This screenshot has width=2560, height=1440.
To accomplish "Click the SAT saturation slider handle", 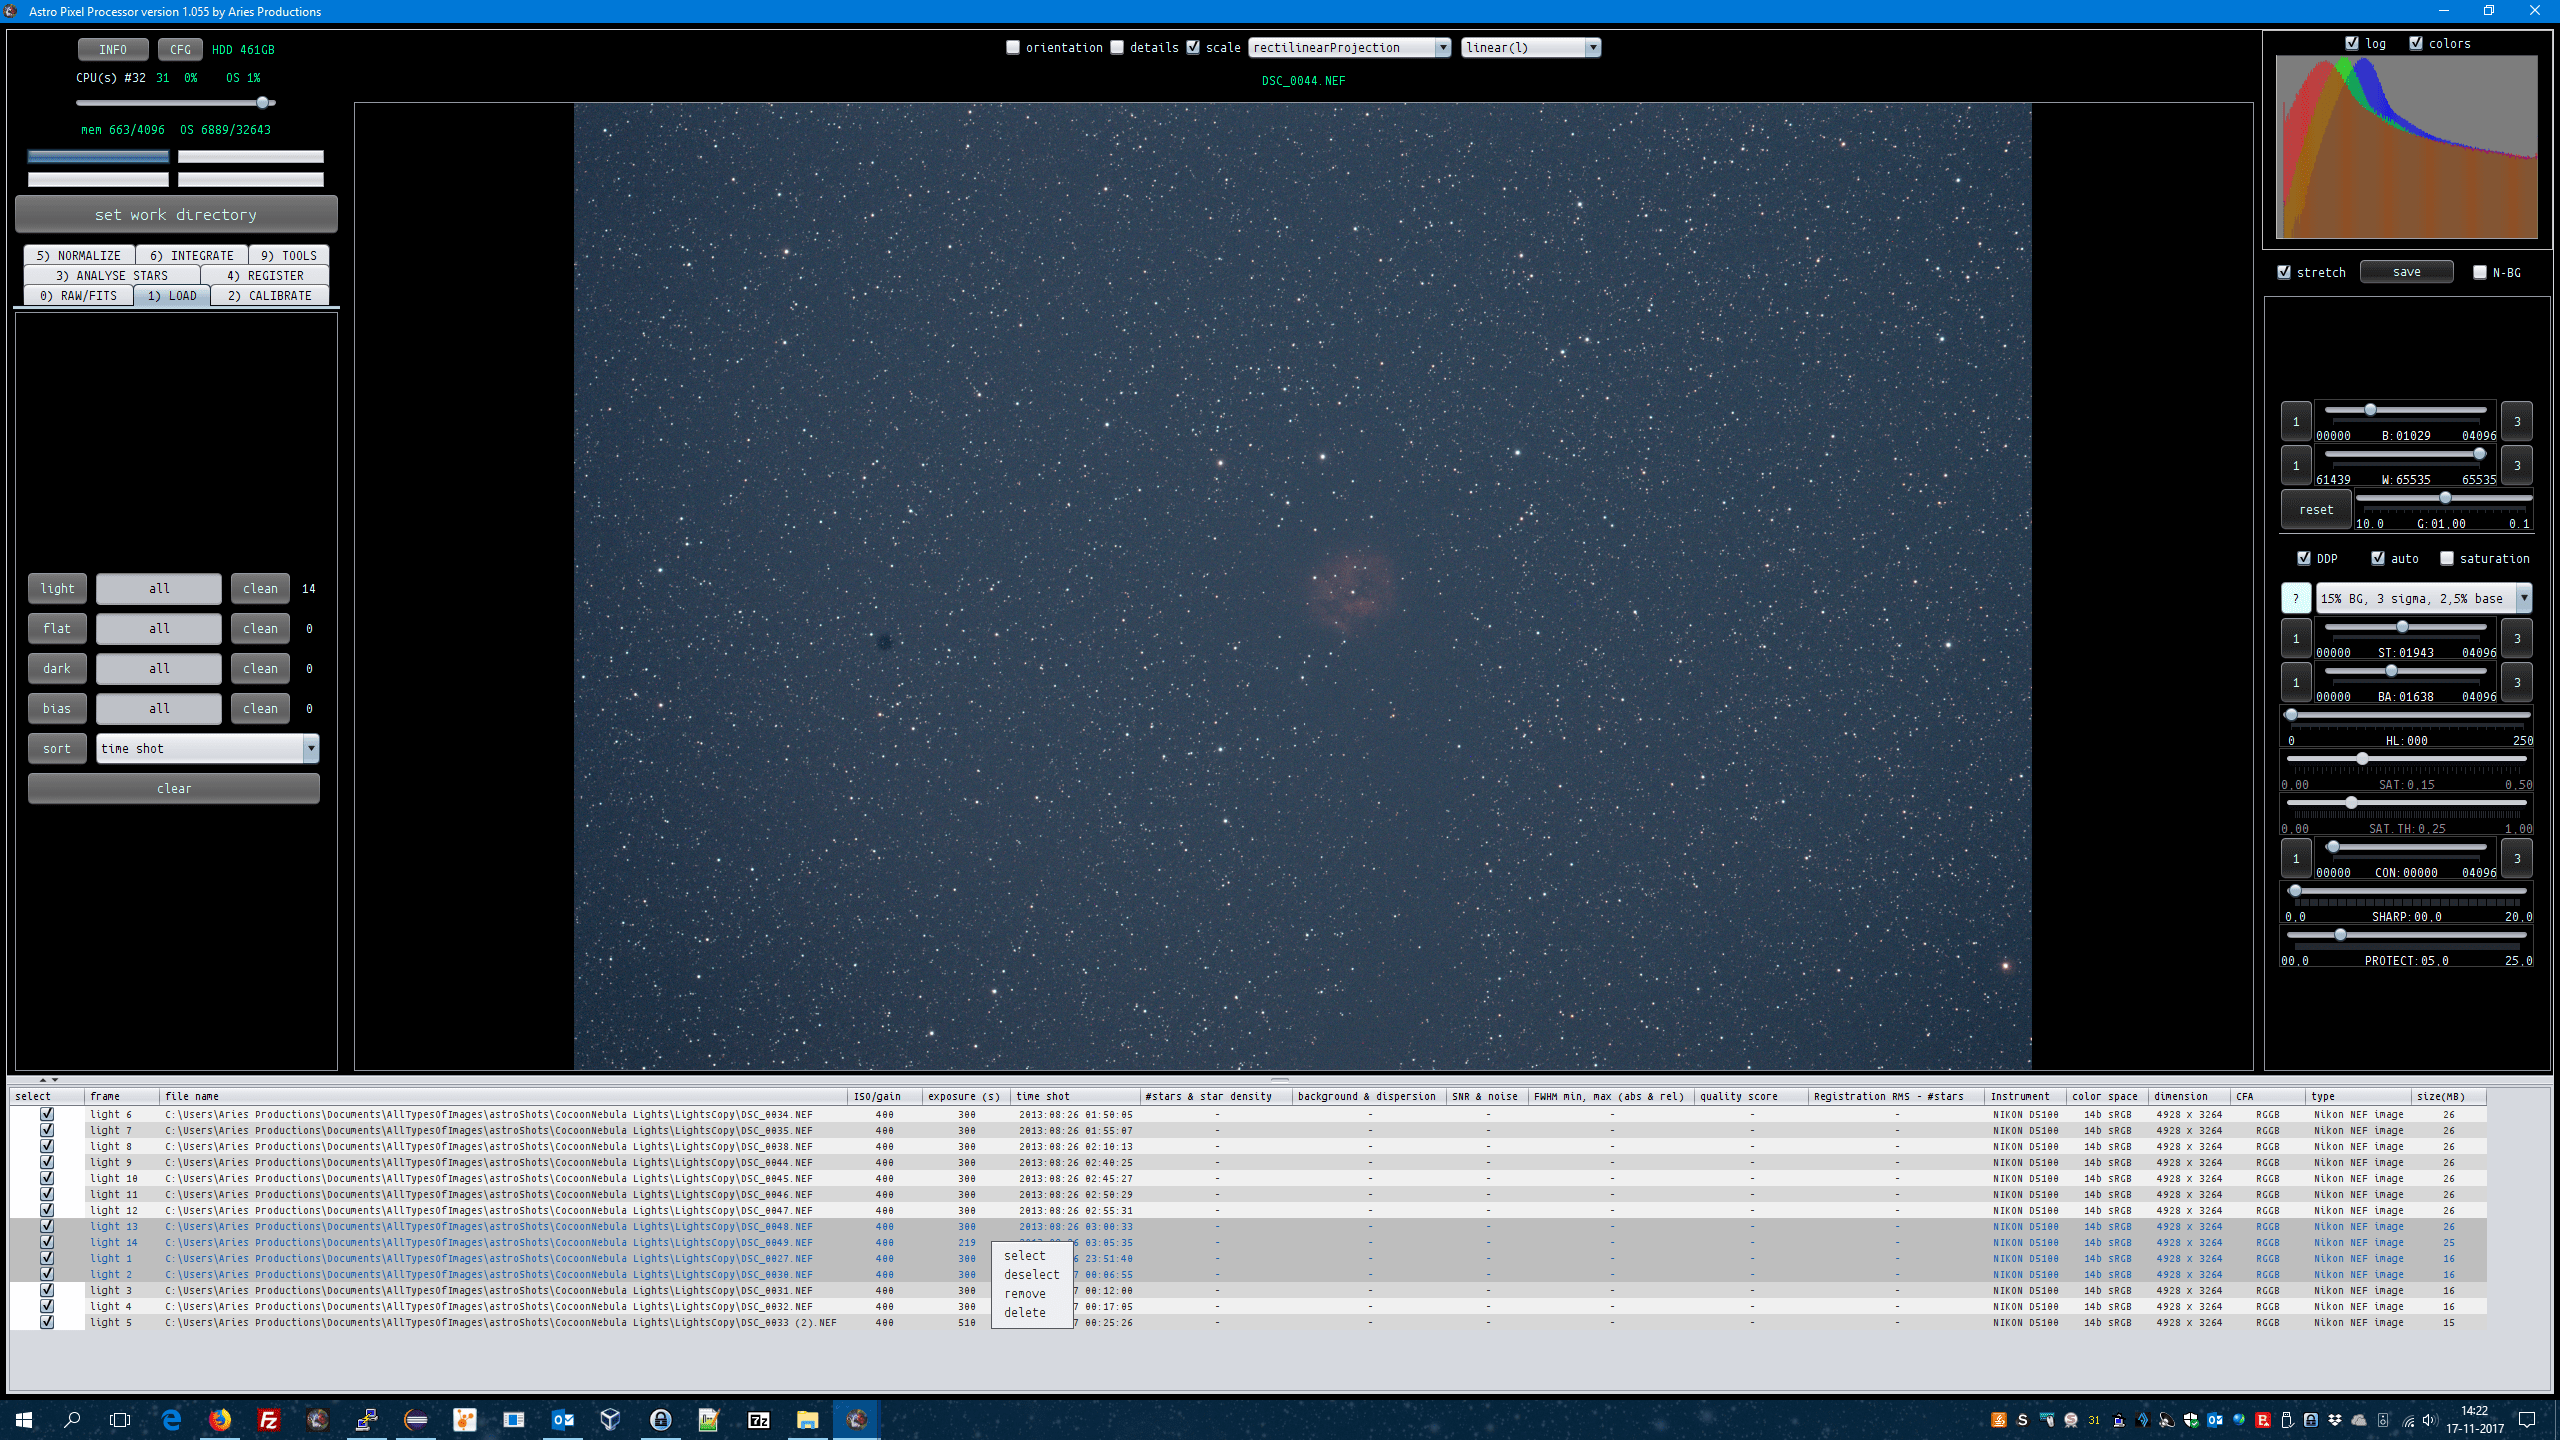I will click(2362, 759).
